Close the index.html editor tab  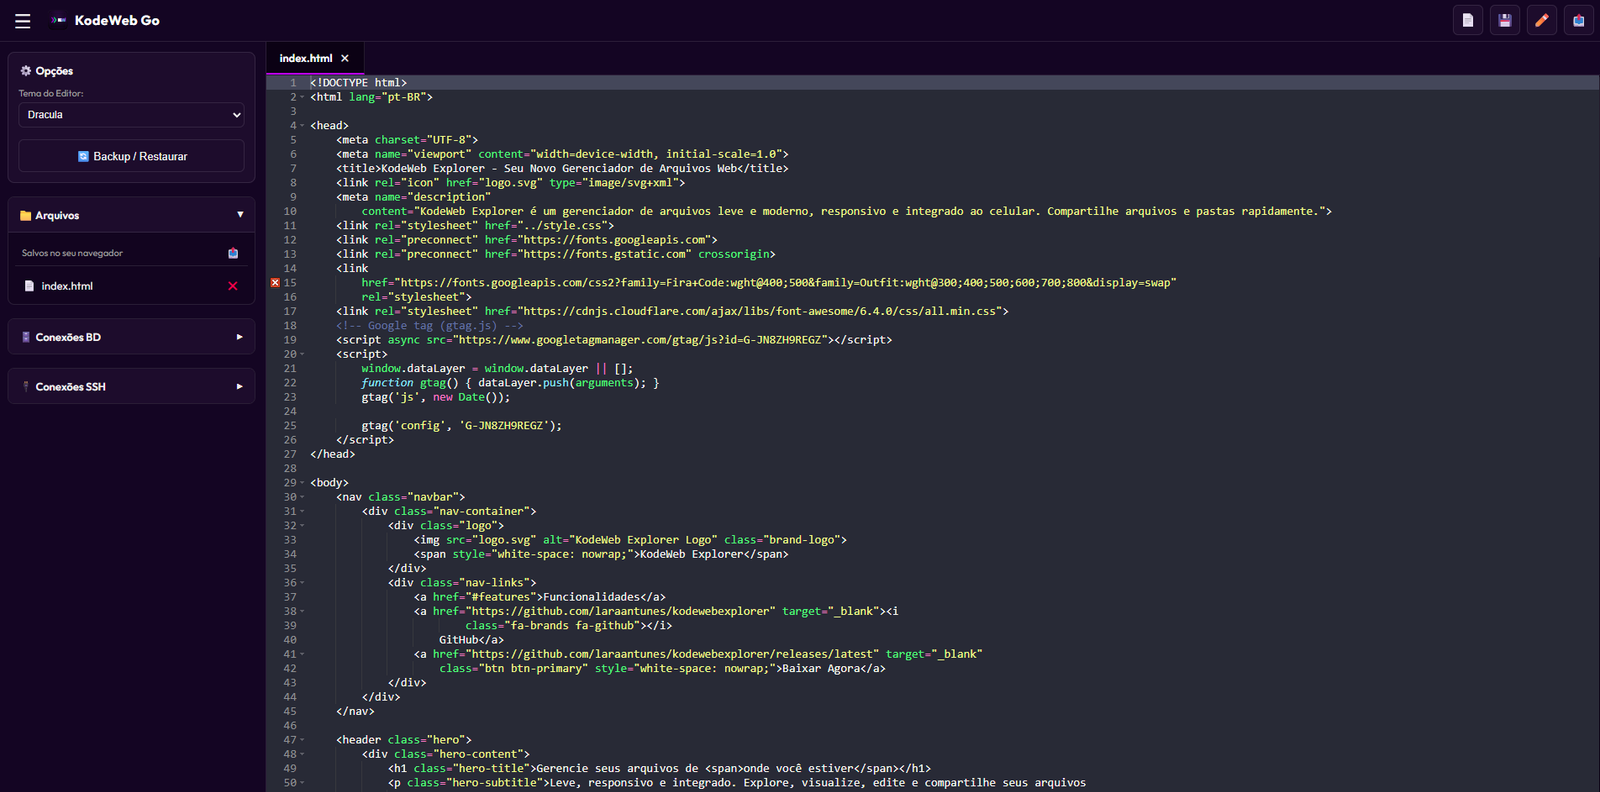(x=345, y=58)
